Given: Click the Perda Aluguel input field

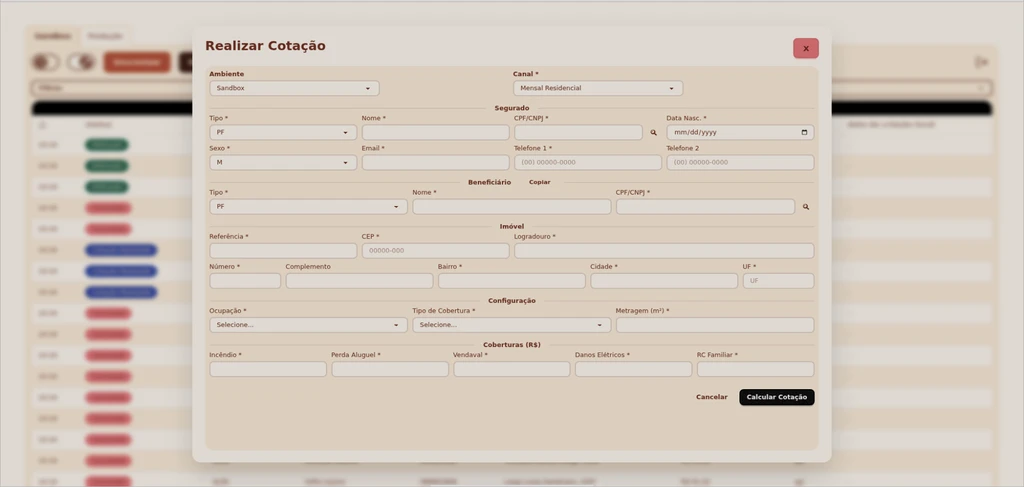Looking at the screenshot, I should pos(390,369).
